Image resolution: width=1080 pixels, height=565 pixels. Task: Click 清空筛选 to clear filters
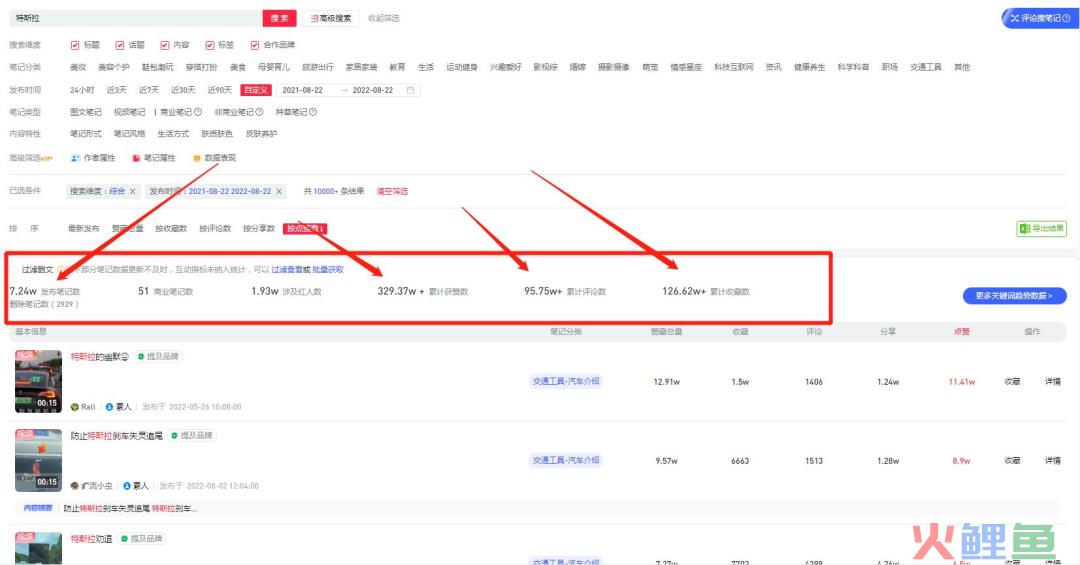[x=392, y=191]
